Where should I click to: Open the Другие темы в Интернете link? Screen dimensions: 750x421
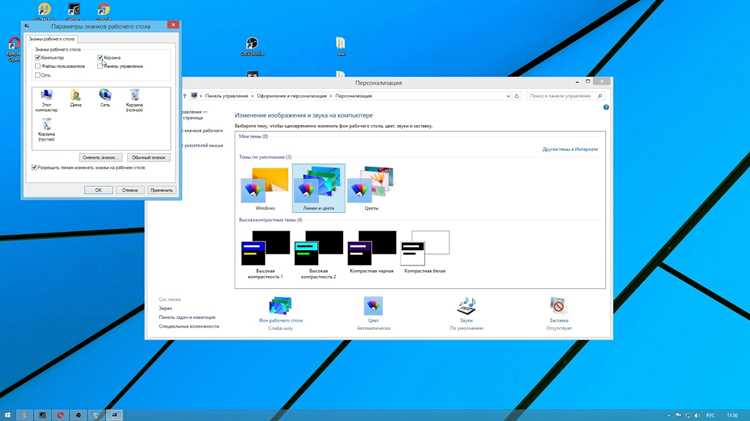(x=570, y=149)
